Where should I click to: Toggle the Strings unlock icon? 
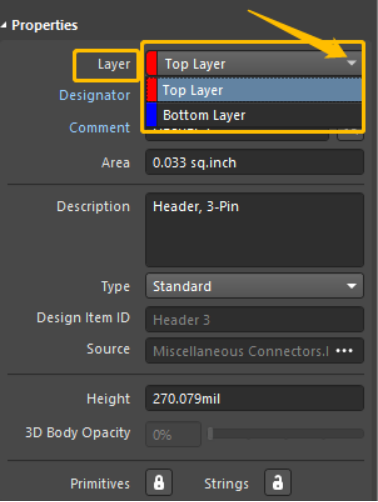click(x=278, y=483)
